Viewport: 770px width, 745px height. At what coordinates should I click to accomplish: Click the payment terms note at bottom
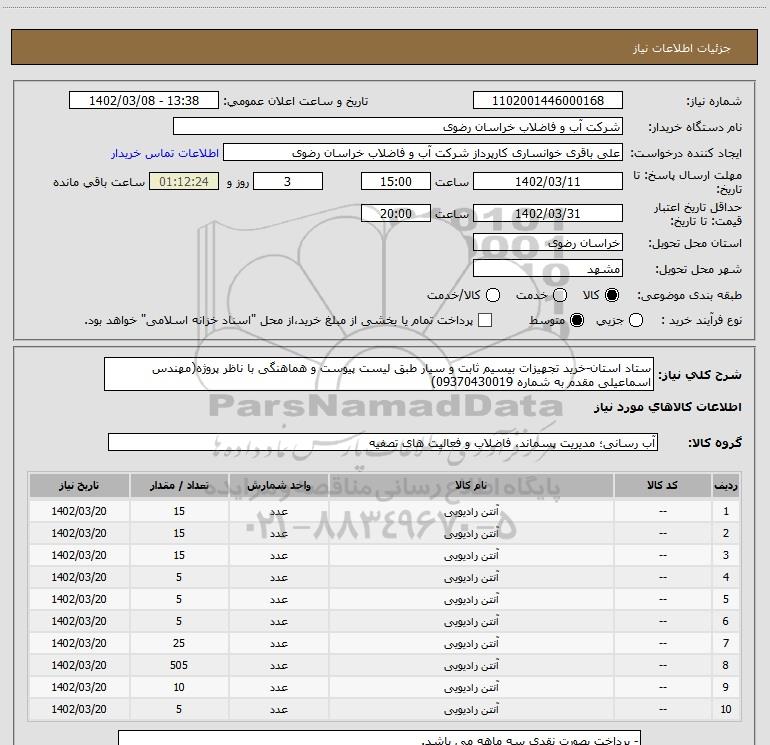click(380, 738)
